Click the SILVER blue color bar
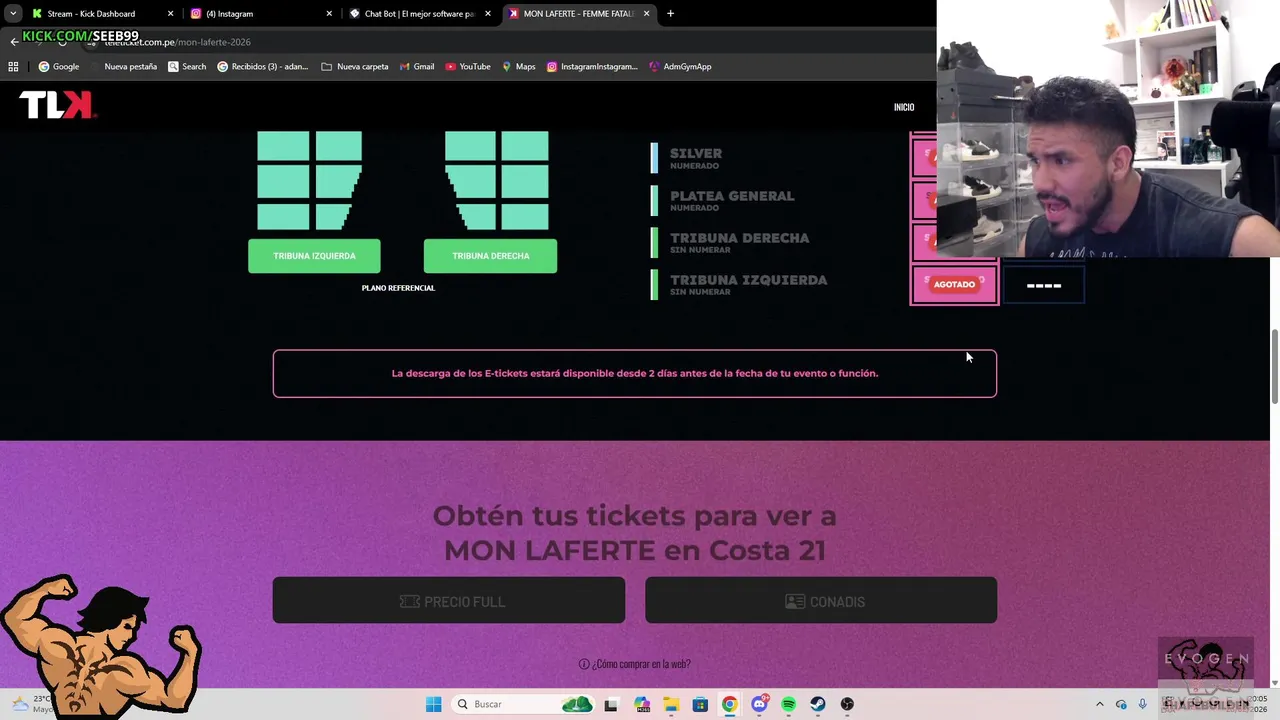The height and width of the screenshot is (720, 1280). (x=654, y=158)
